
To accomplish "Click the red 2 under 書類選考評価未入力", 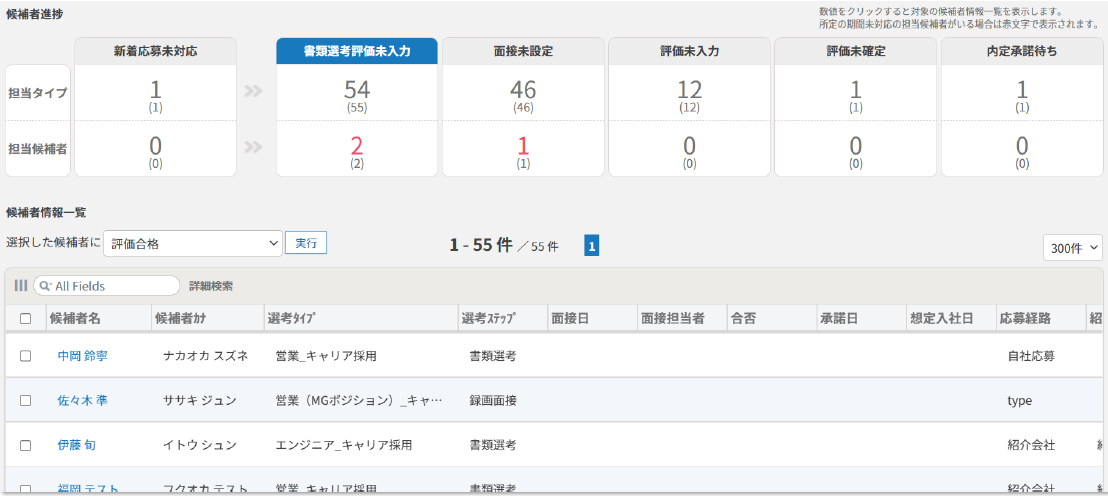I will point(357,145).
